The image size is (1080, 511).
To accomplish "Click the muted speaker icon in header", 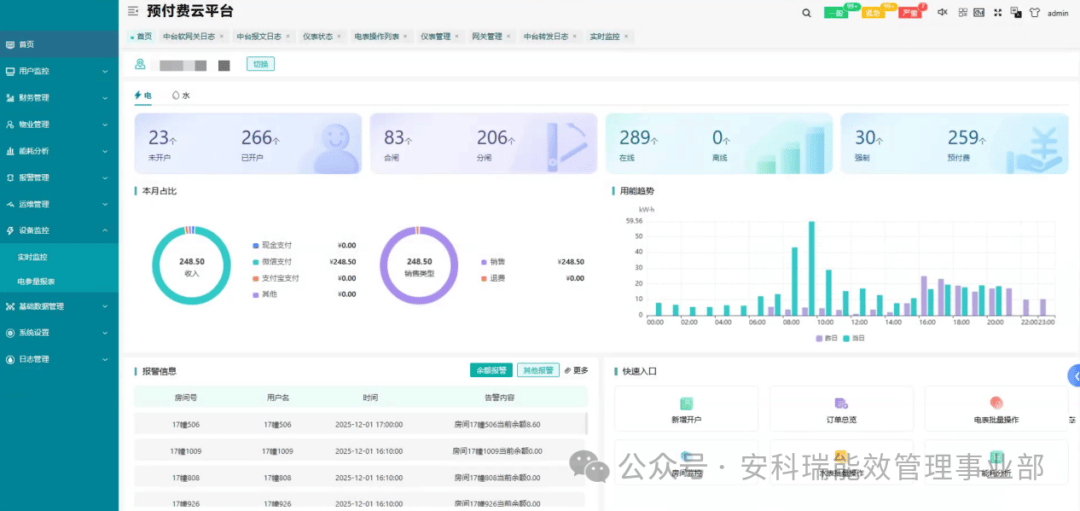I will 942,13.
